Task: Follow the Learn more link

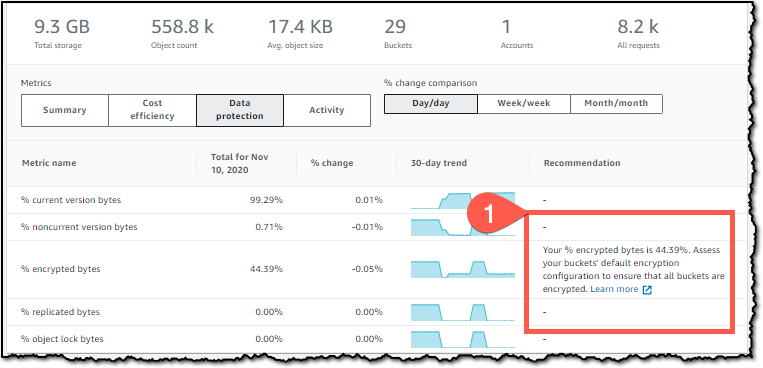Action: (614, 289)
